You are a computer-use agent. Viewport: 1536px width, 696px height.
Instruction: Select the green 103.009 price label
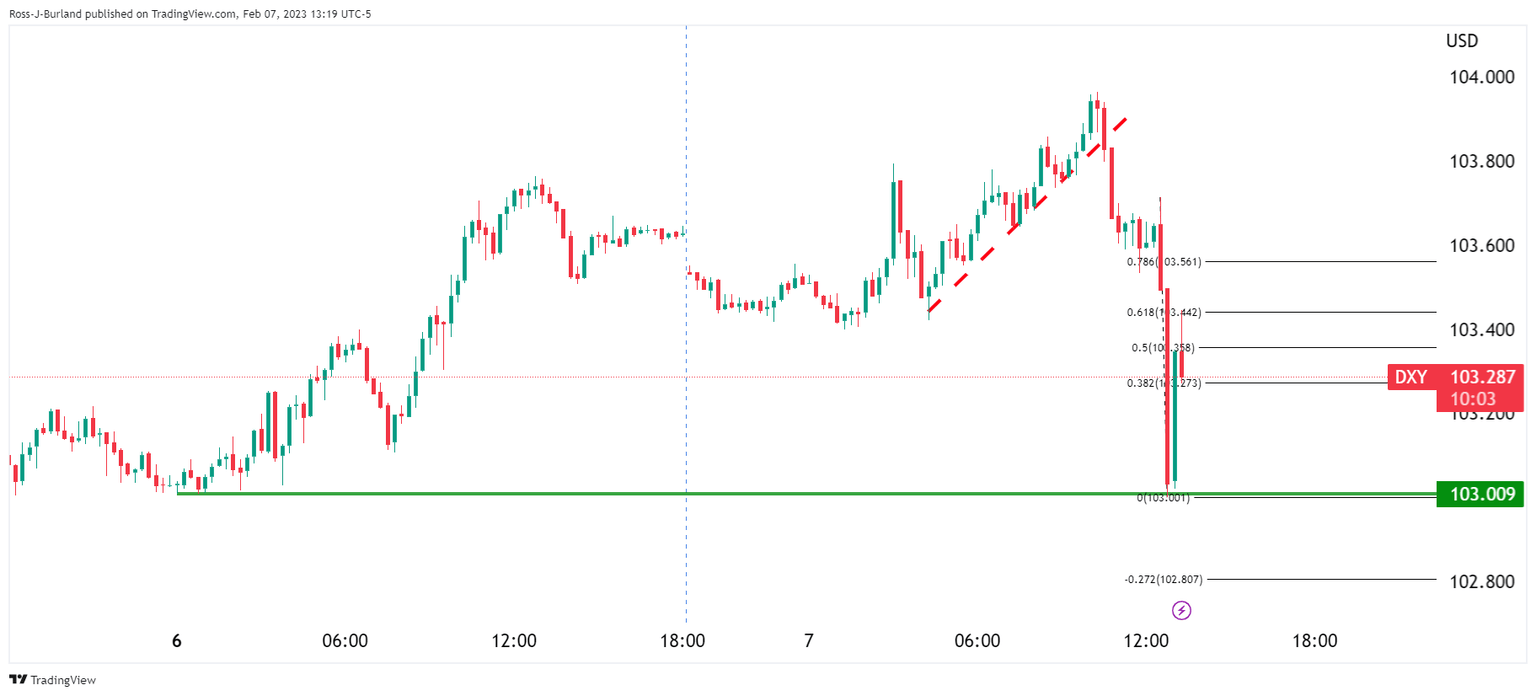click(1479, 494)
